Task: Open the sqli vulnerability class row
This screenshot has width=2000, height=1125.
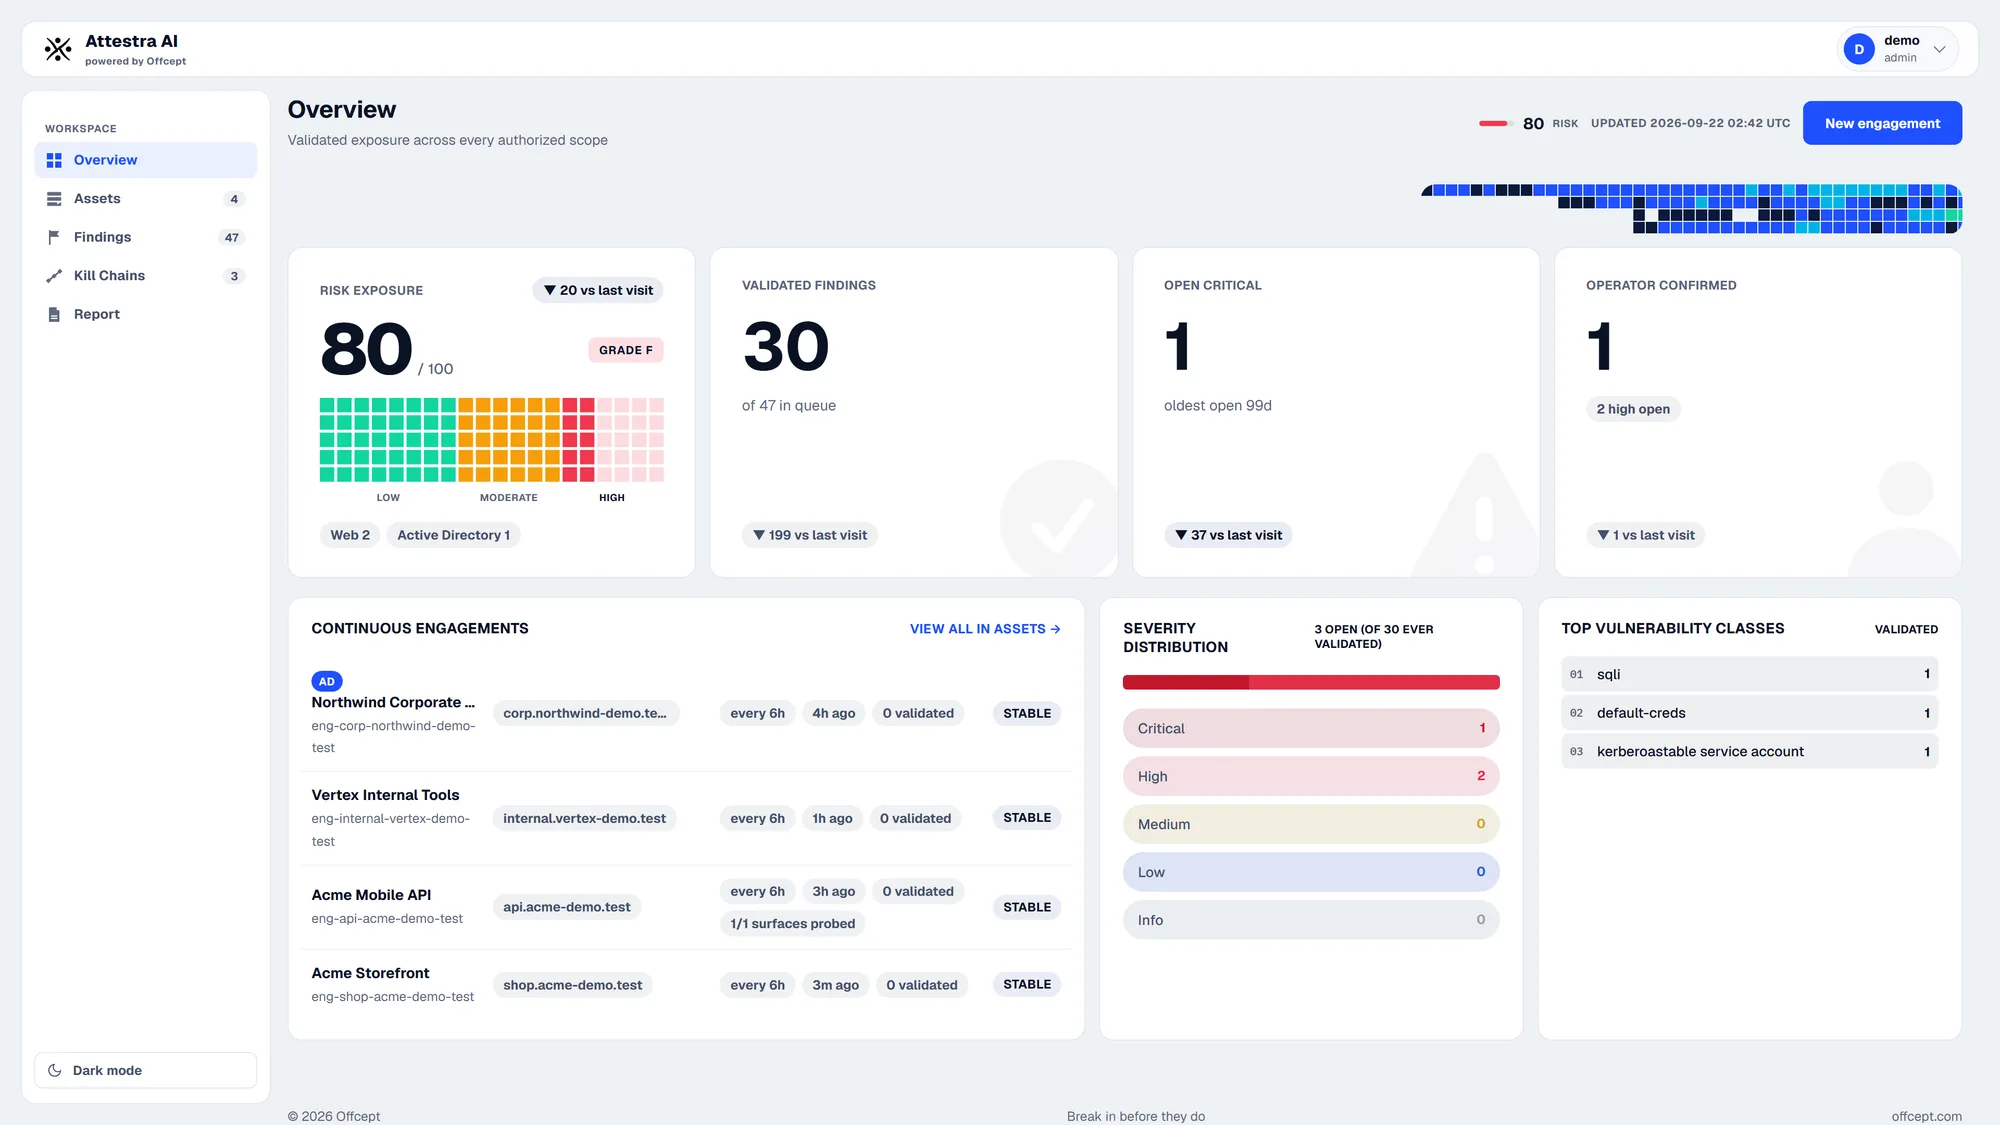Action: click(x=1749, y=674)
